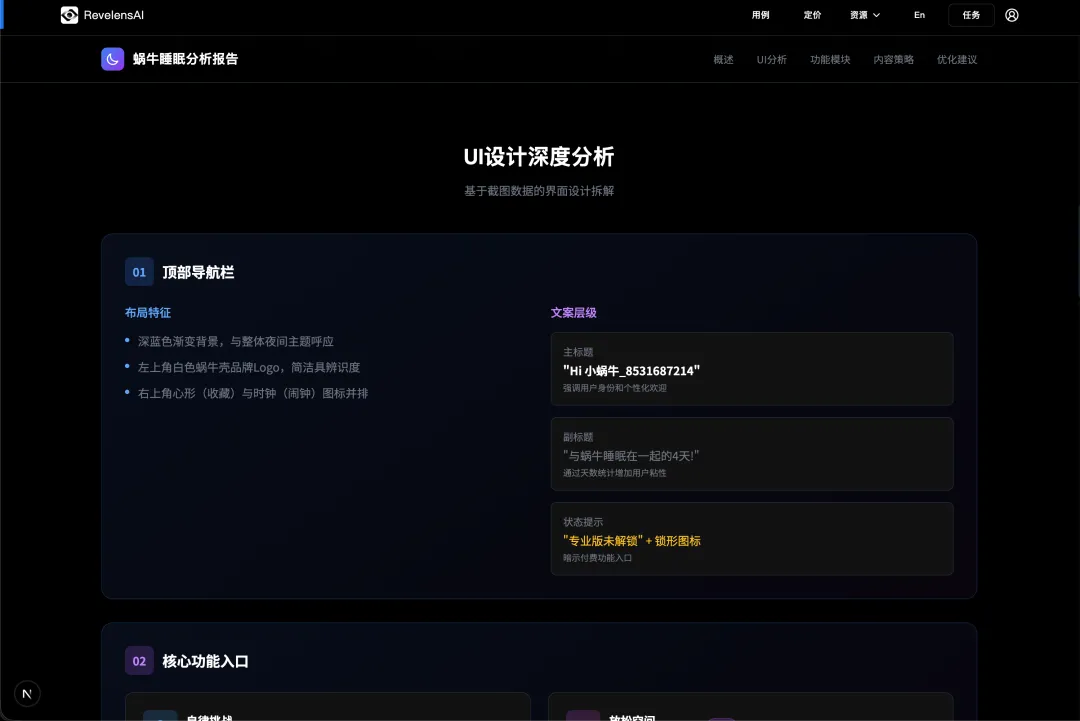The image size is (1080, 721).
Task: Jump to the 功能模块 section
Action: [x=830, y=60]
